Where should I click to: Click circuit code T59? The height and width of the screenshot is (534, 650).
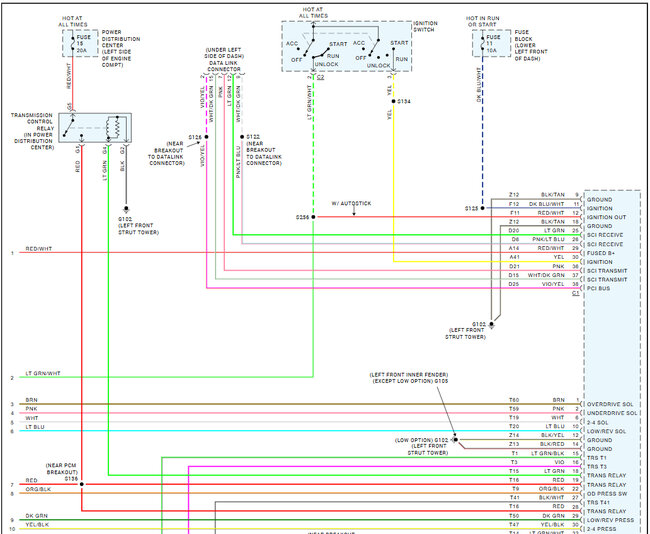[514, 409]
